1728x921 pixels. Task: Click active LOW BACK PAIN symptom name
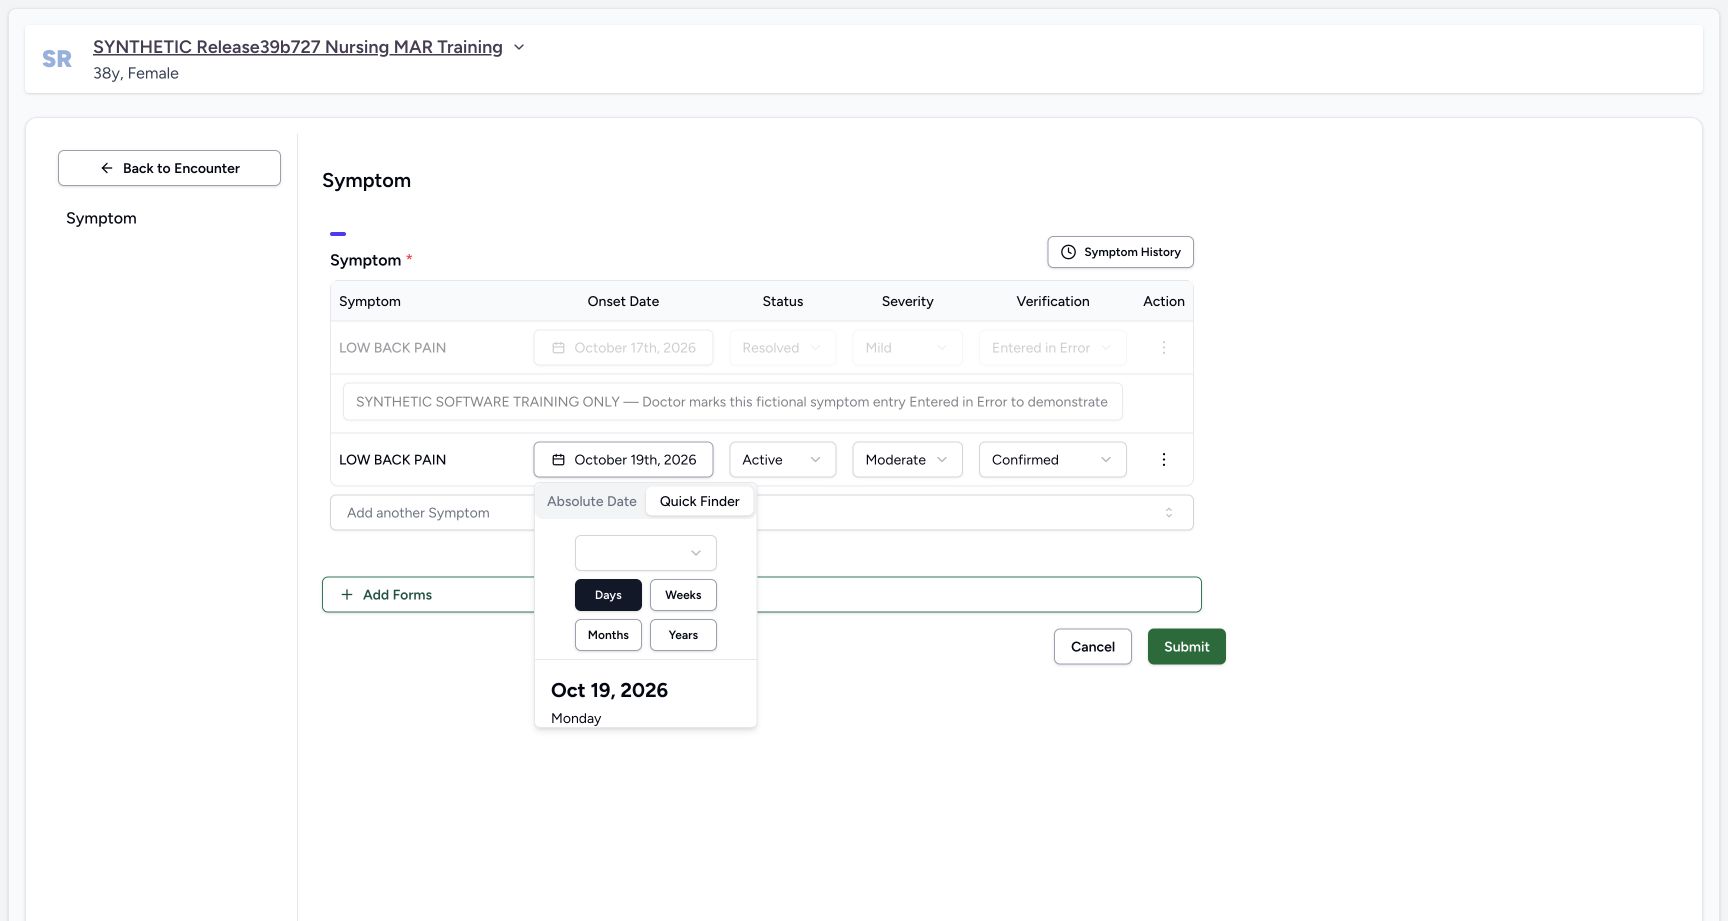392,460
